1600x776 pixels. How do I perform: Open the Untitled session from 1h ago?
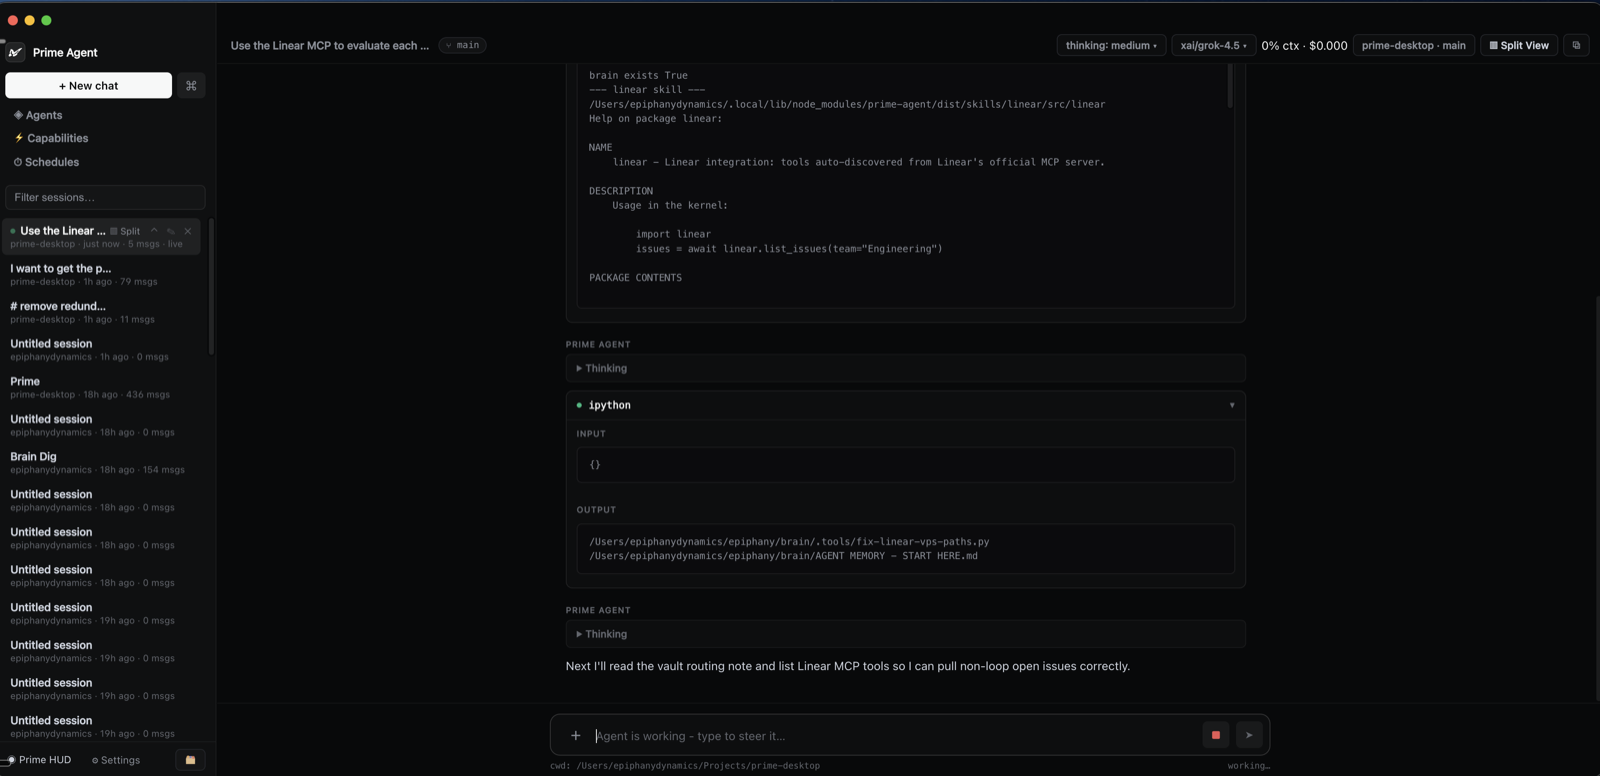101,349
